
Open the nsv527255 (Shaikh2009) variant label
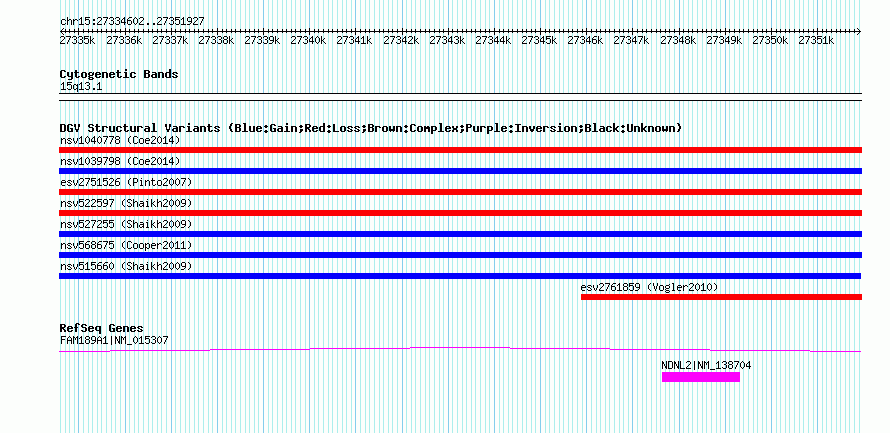point(126,224)
